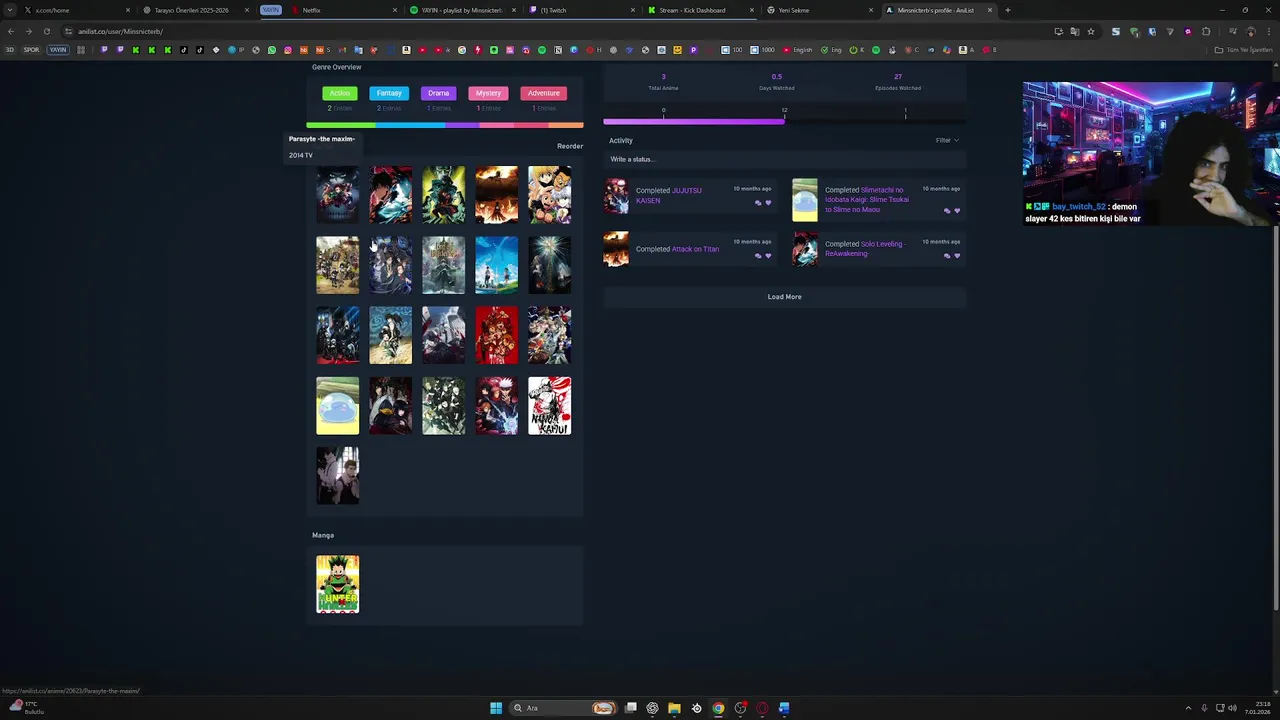1280x720 pixels.
Task: Open the WhatsApp bookmark icon
Action: (271, 50)
